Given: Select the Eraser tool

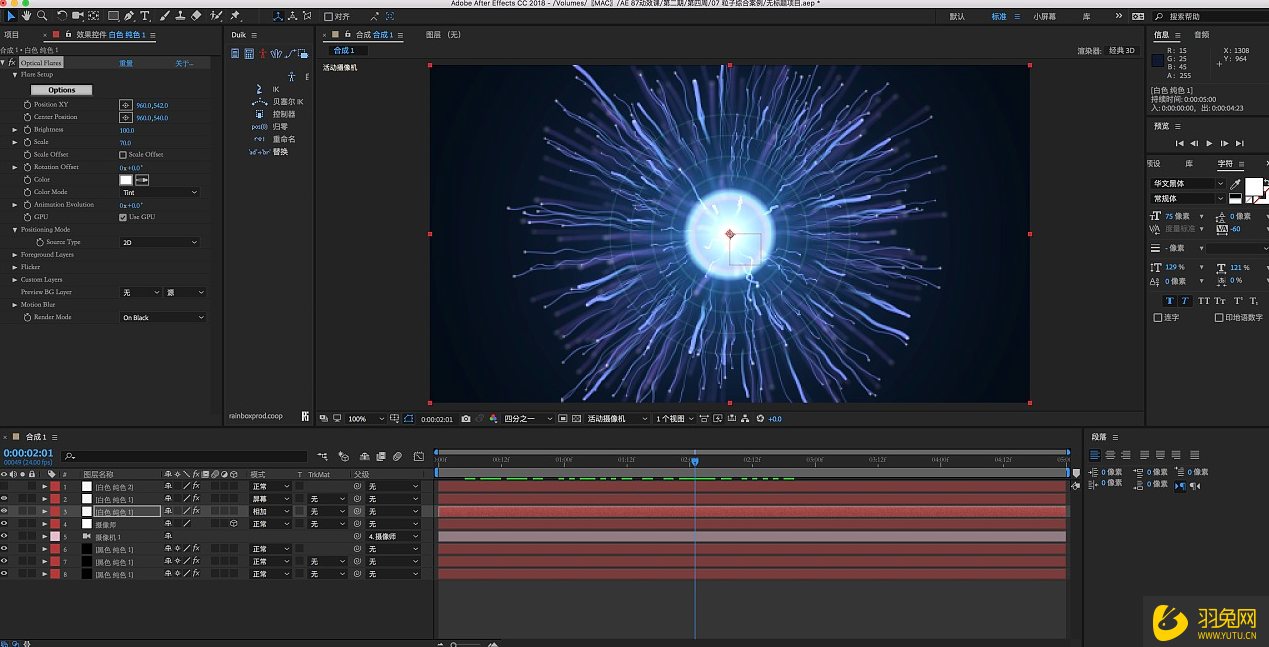Looking at the screenshot, I should coord(195,16).
